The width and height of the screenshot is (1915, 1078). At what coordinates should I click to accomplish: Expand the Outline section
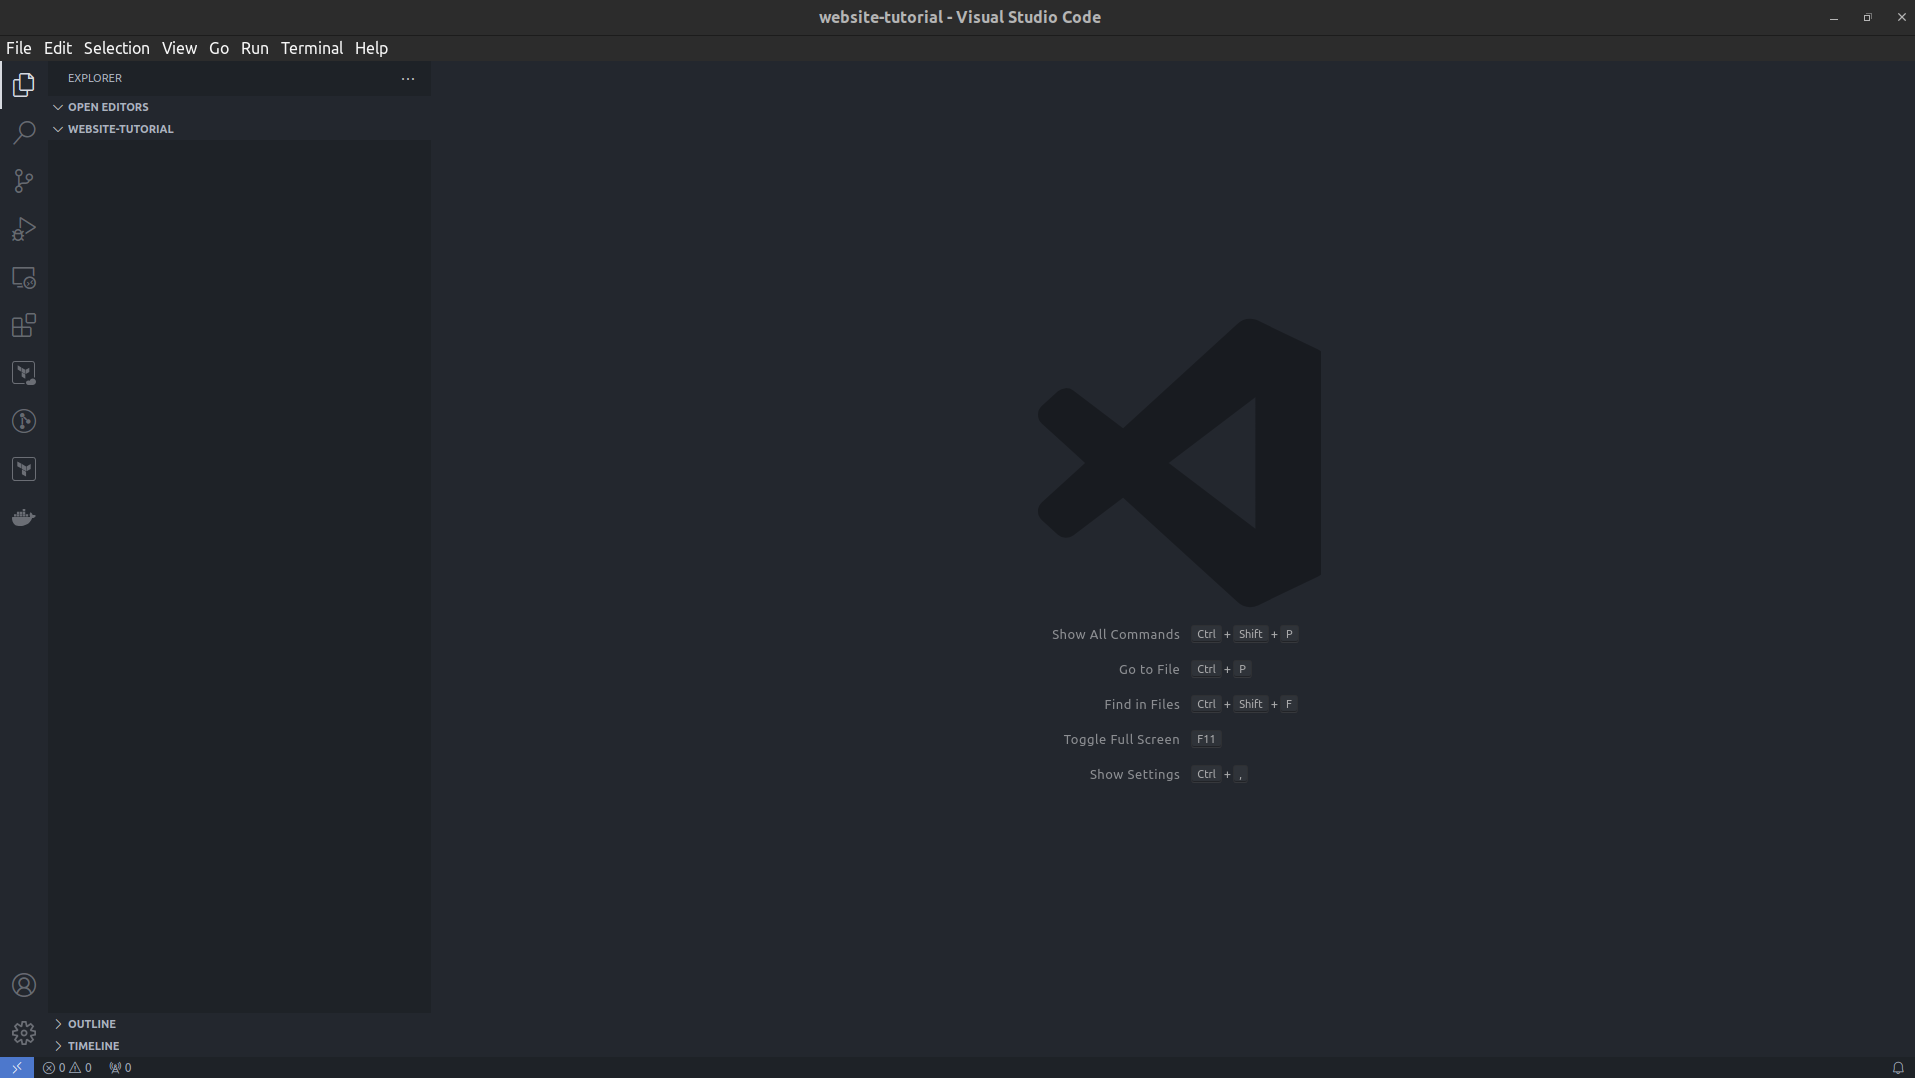coord(240,1023)
